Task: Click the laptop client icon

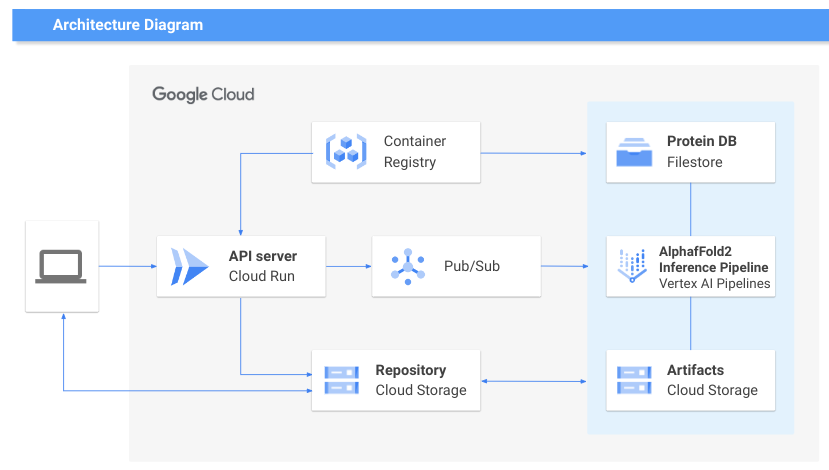Action: 61,267
